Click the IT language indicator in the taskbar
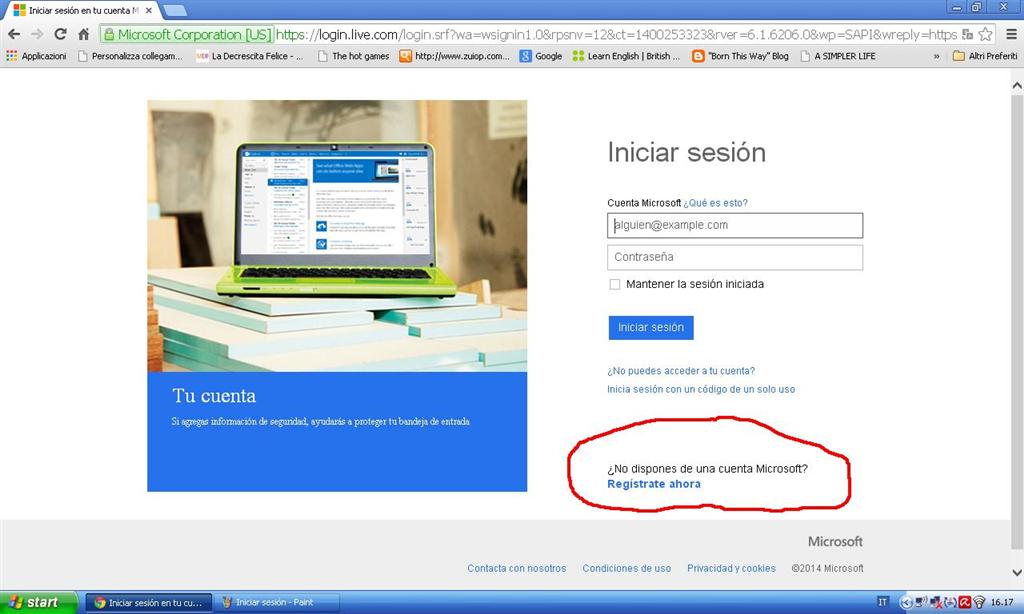Screen dimensions: 1024x614 click(883, 602)
